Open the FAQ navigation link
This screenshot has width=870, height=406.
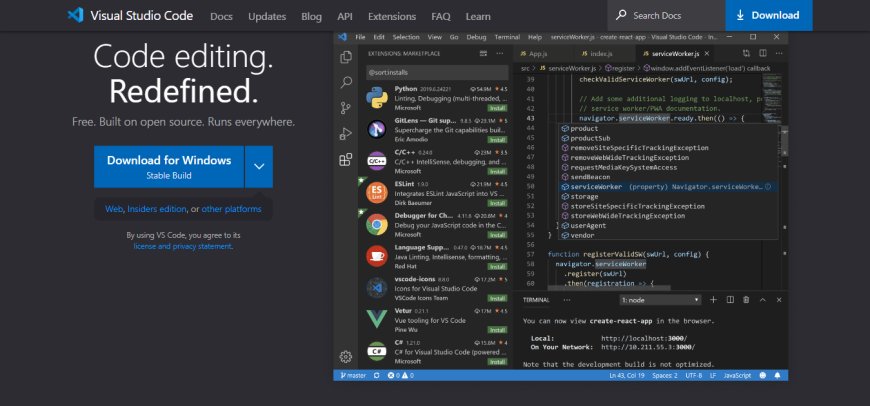click(x=441, y=17)
